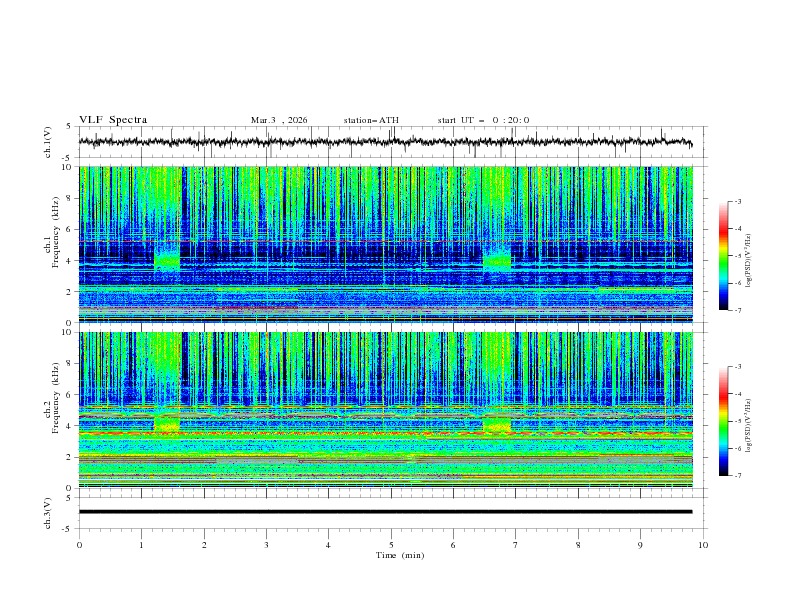Screen dimensions: 792x612
Task: Click the "3" tick label on the Time axis
Action: (266, 545)
